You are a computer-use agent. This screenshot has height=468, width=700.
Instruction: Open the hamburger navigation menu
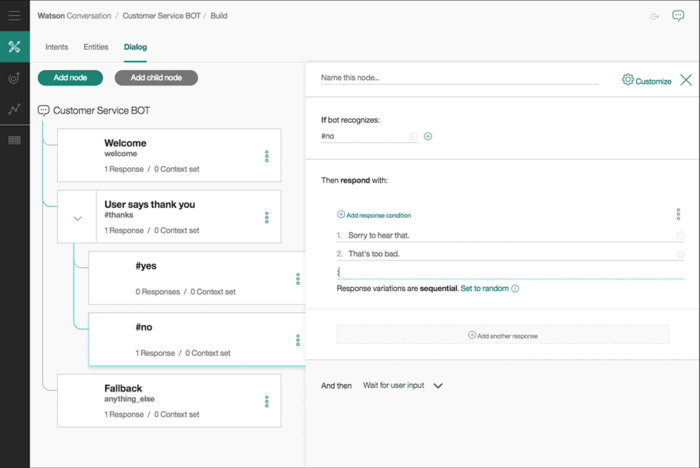pyautogui.click(x=14, y=16)
